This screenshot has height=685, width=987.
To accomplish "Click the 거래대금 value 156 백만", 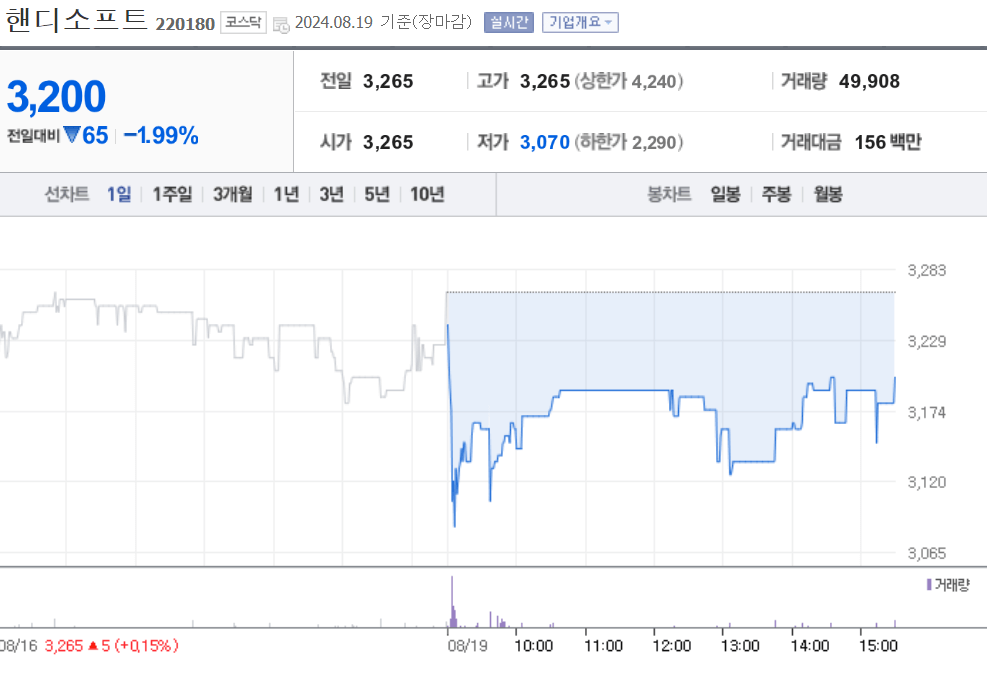I will 888,142.
